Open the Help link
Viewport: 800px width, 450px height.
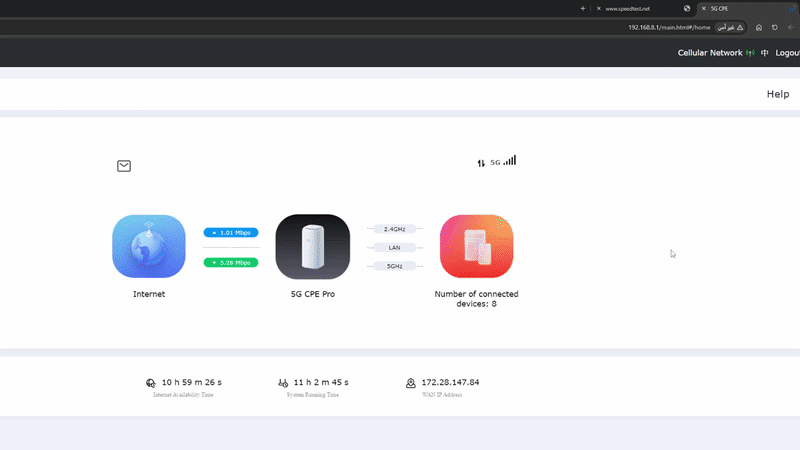pos(778,94)
